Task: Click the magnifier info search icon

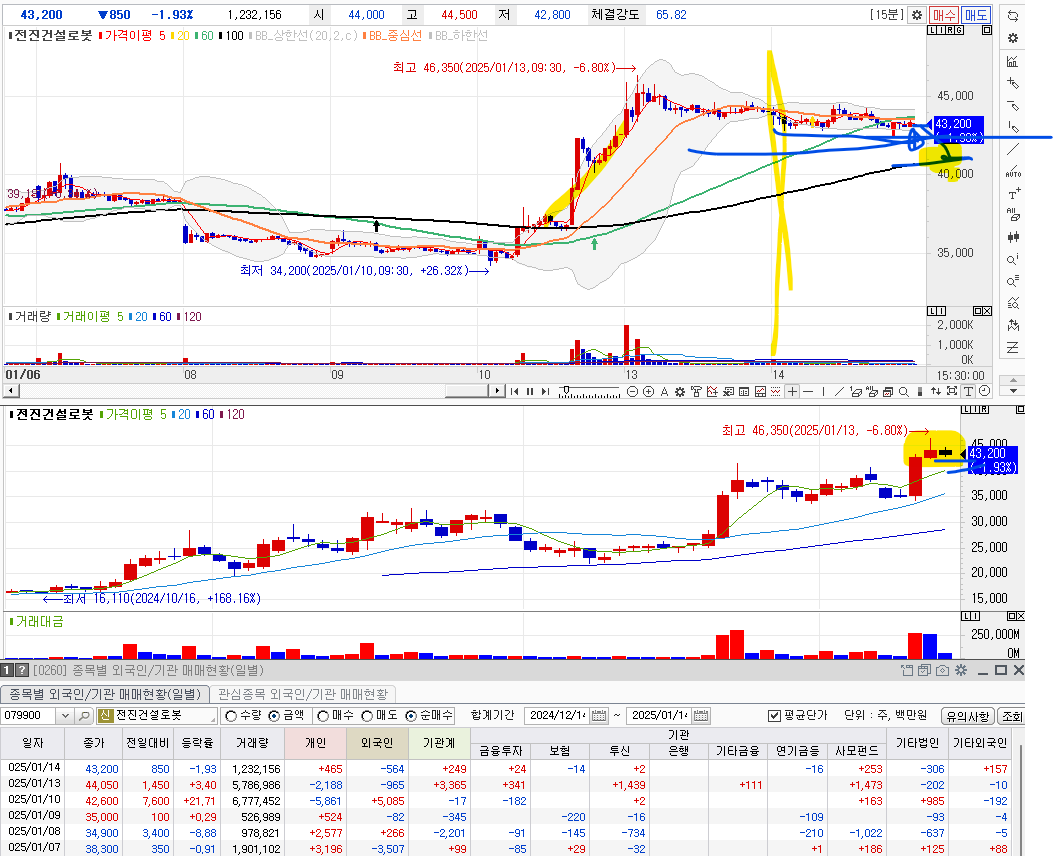Action: click(x=1013, y=259)
